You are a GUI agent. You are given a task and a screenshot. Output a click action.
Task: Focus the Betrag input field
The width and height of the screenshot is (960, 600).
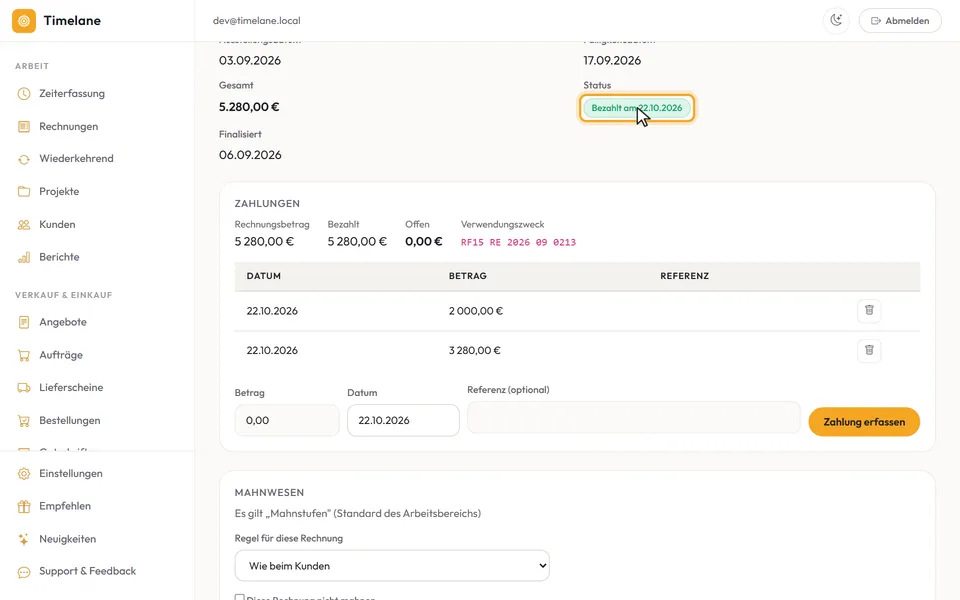pyautogui.click(x=287, y=420)
